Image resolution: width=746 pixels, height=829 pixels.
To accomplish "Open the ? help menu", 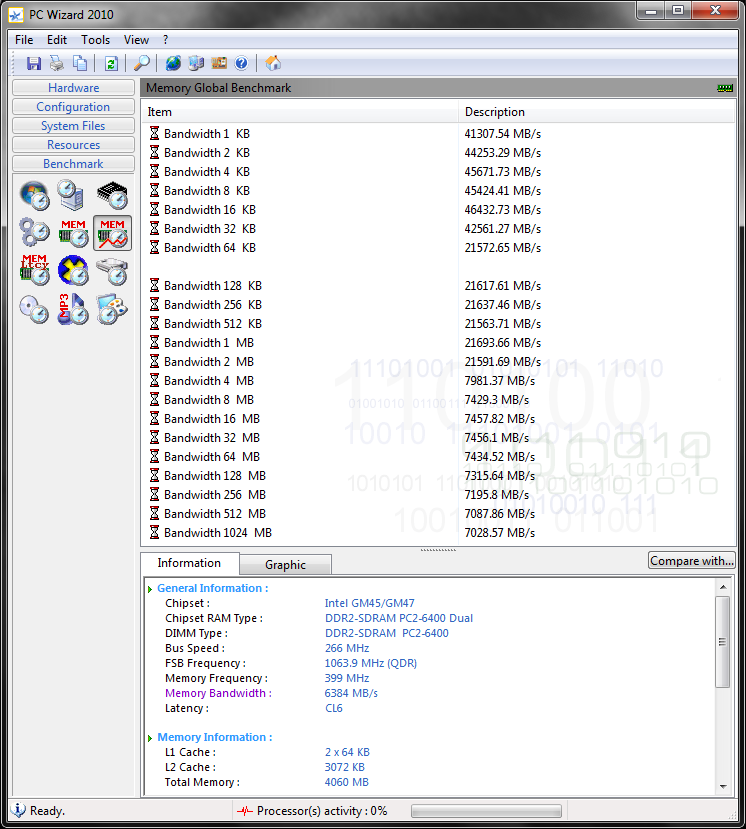I will [x=165, y=40].
